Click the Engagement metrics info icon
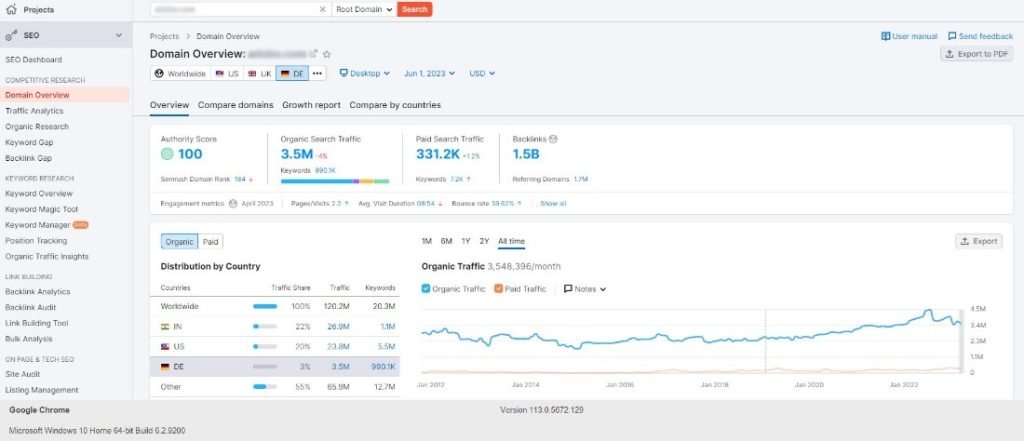 pyautogui.click(x=232, y=204)
